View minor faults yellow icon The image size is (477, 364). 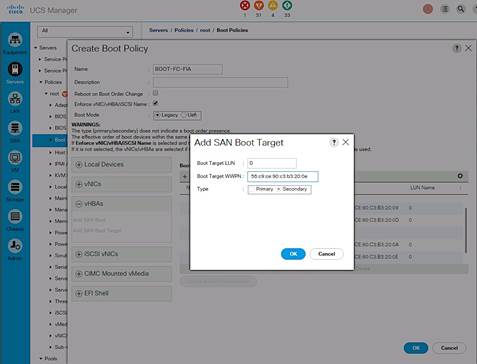pos(273,6)
